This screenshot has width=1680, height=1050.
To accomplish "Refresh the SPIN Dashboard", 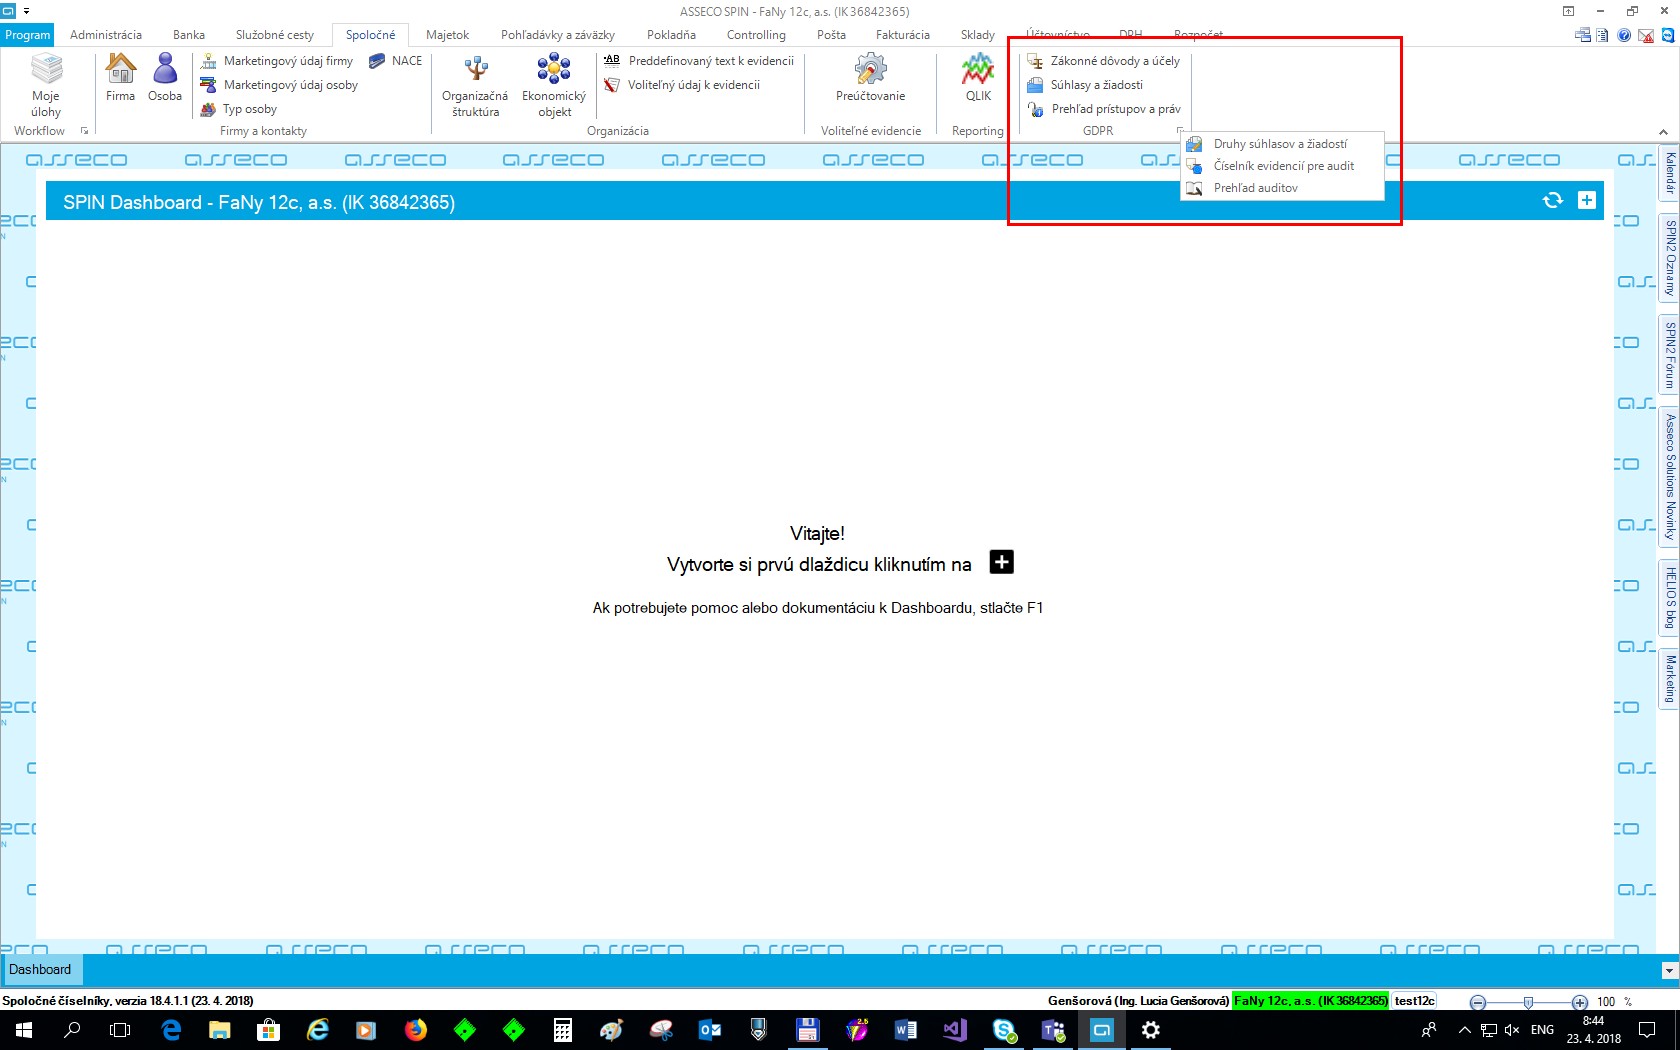I will (x=1553, y=200).
